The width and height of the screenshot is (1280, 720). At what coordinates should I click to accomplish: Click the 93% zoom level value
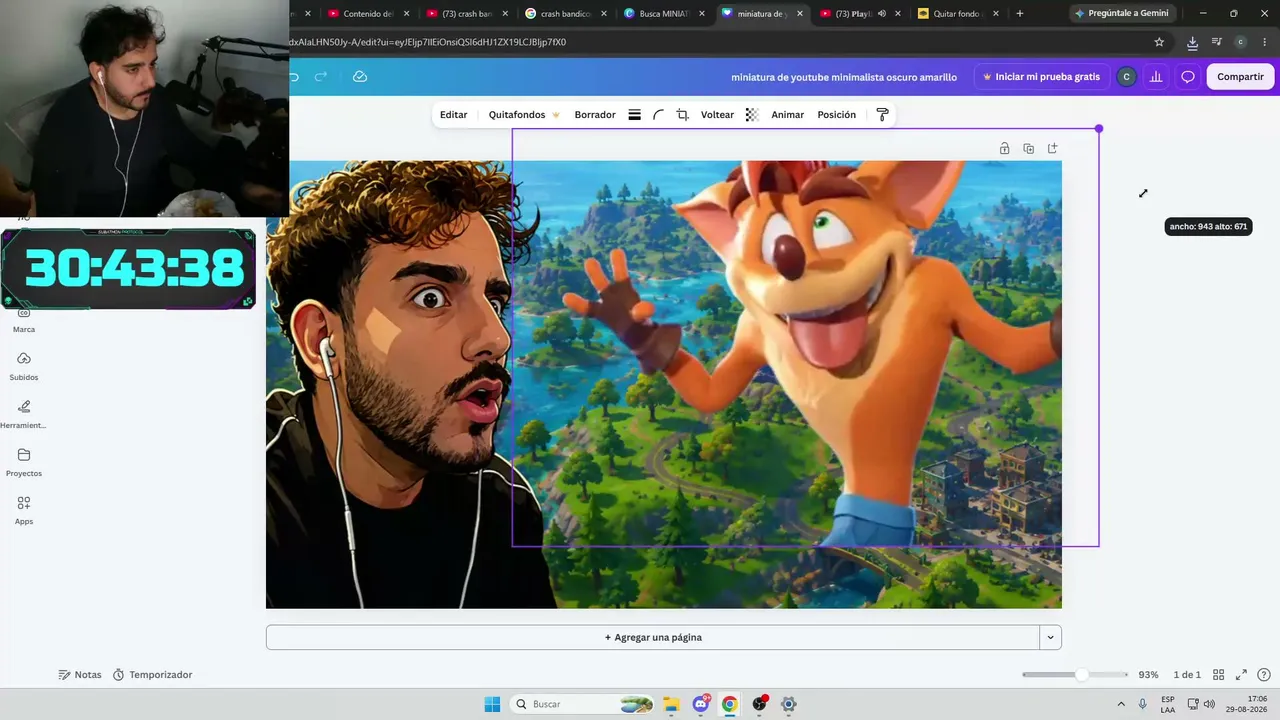[1148, 675]
